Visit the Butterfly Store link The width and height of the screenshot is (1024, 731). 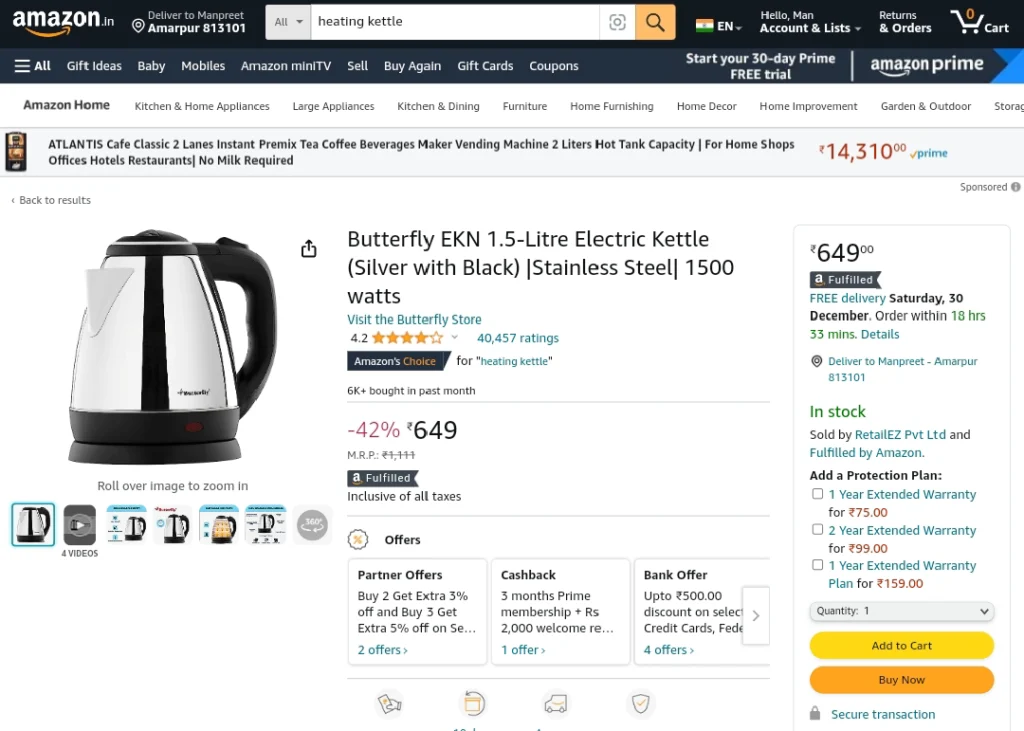pyautogui.click(x=414, y=319)
